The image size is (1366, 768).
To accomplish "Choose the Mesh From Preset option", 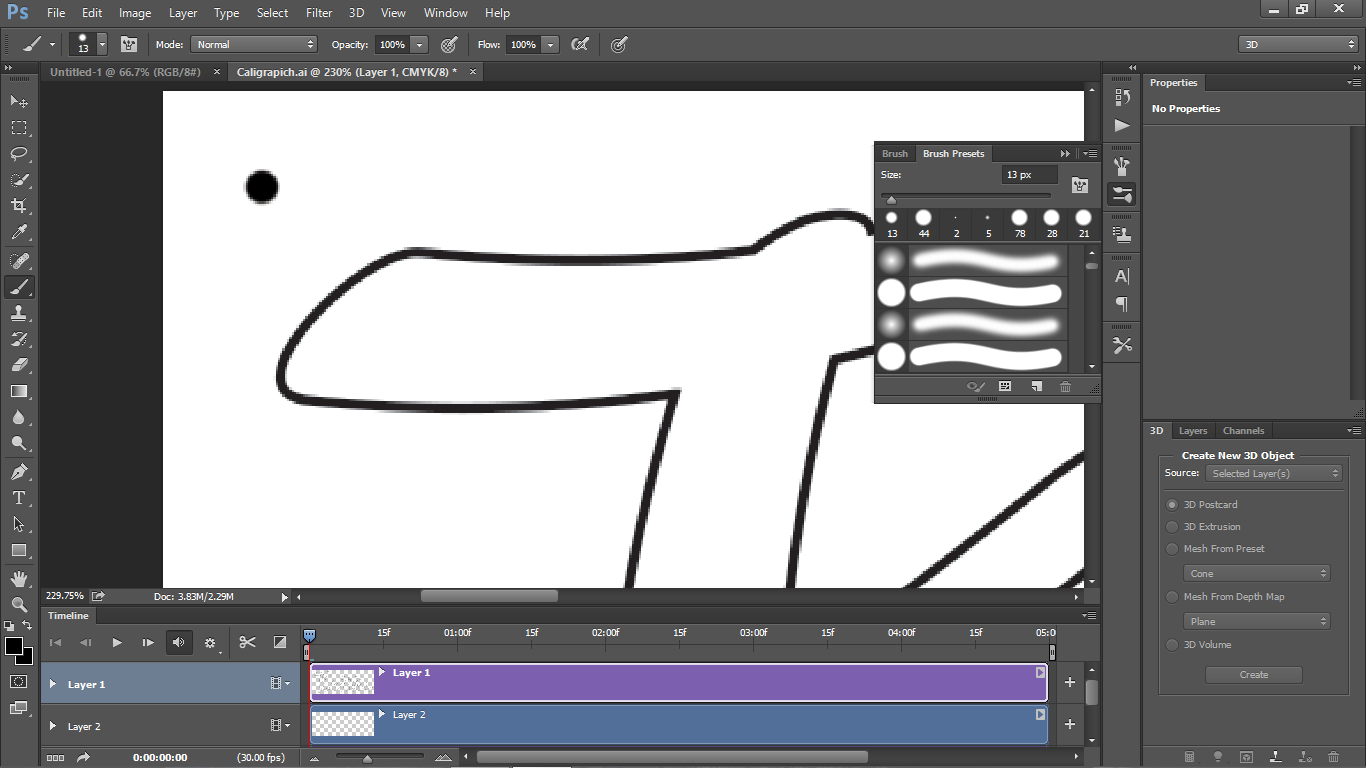I will click(x=1171, y=548).
